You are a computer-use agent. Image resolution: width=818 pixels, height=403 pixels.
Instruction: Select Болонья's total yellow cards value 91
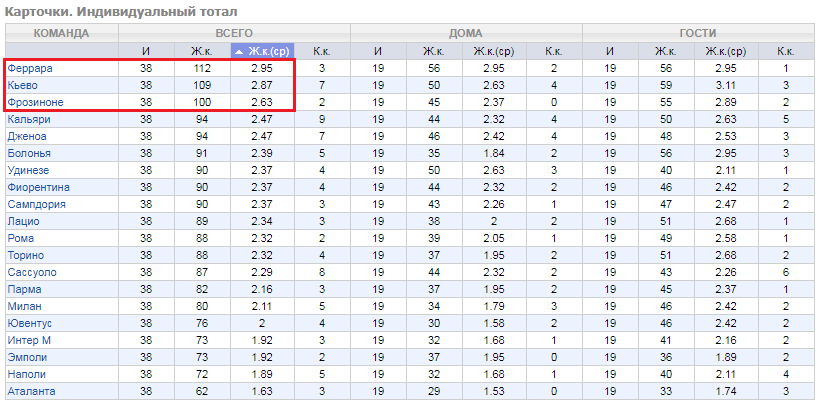pos(201,153)
